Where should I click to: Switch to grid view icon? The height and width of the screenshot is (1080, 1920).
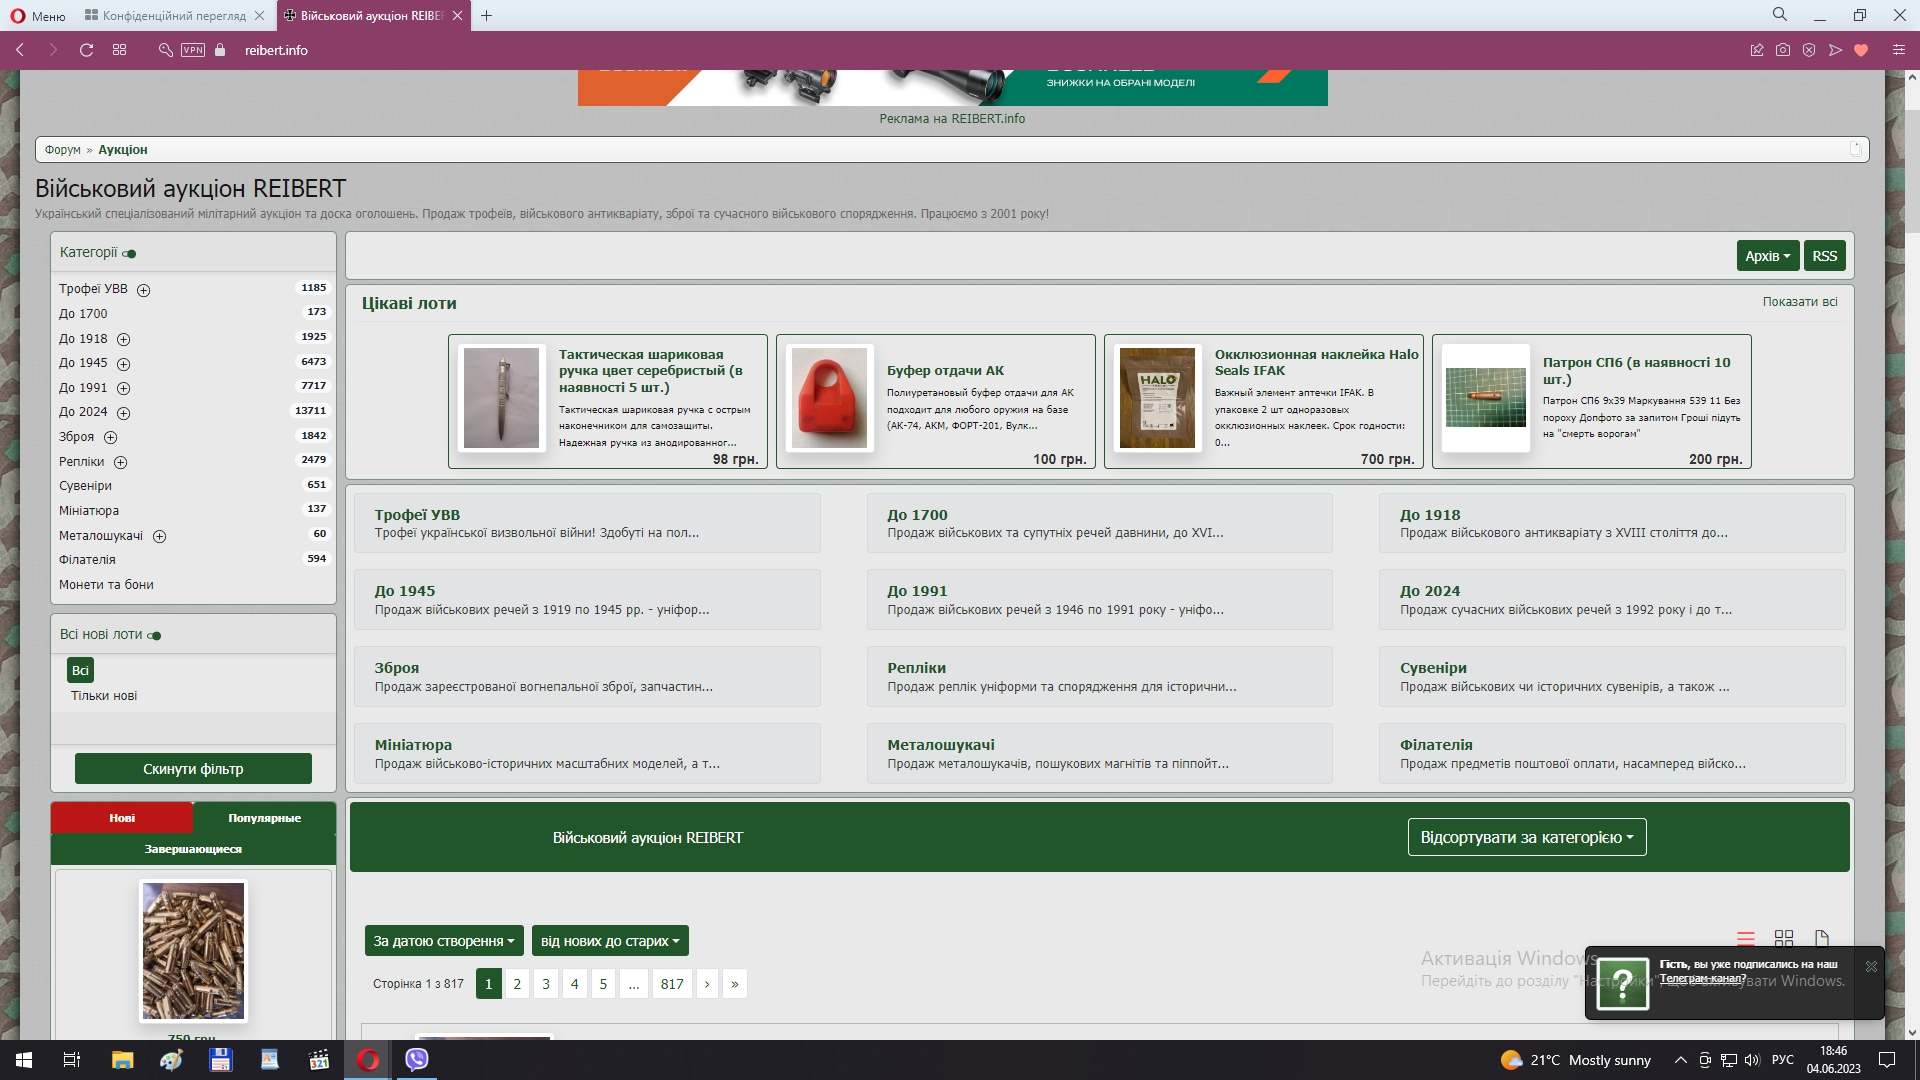(1784, 939)
